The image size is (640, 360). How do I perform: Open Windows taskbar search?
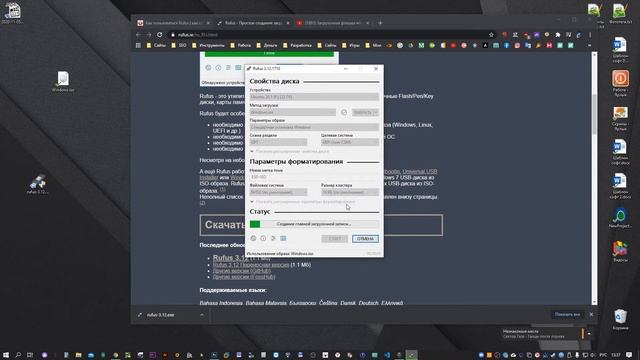point(18,355)
